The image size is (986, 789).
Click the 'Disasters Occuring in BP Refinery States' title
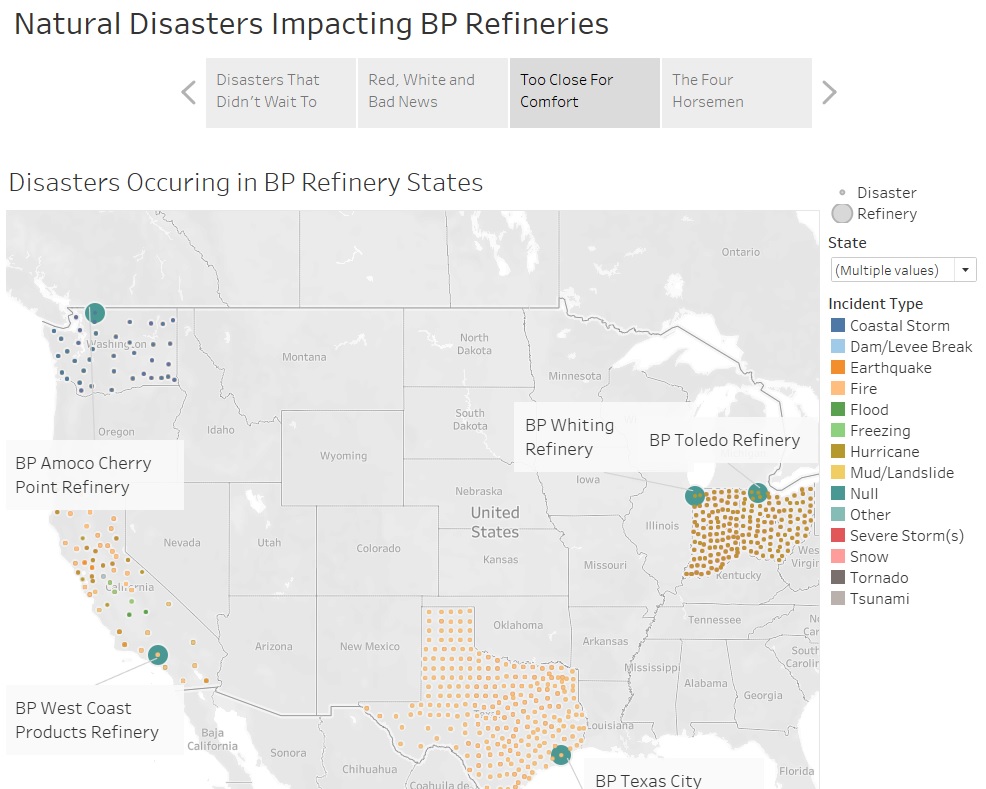[x=246, y=182]
